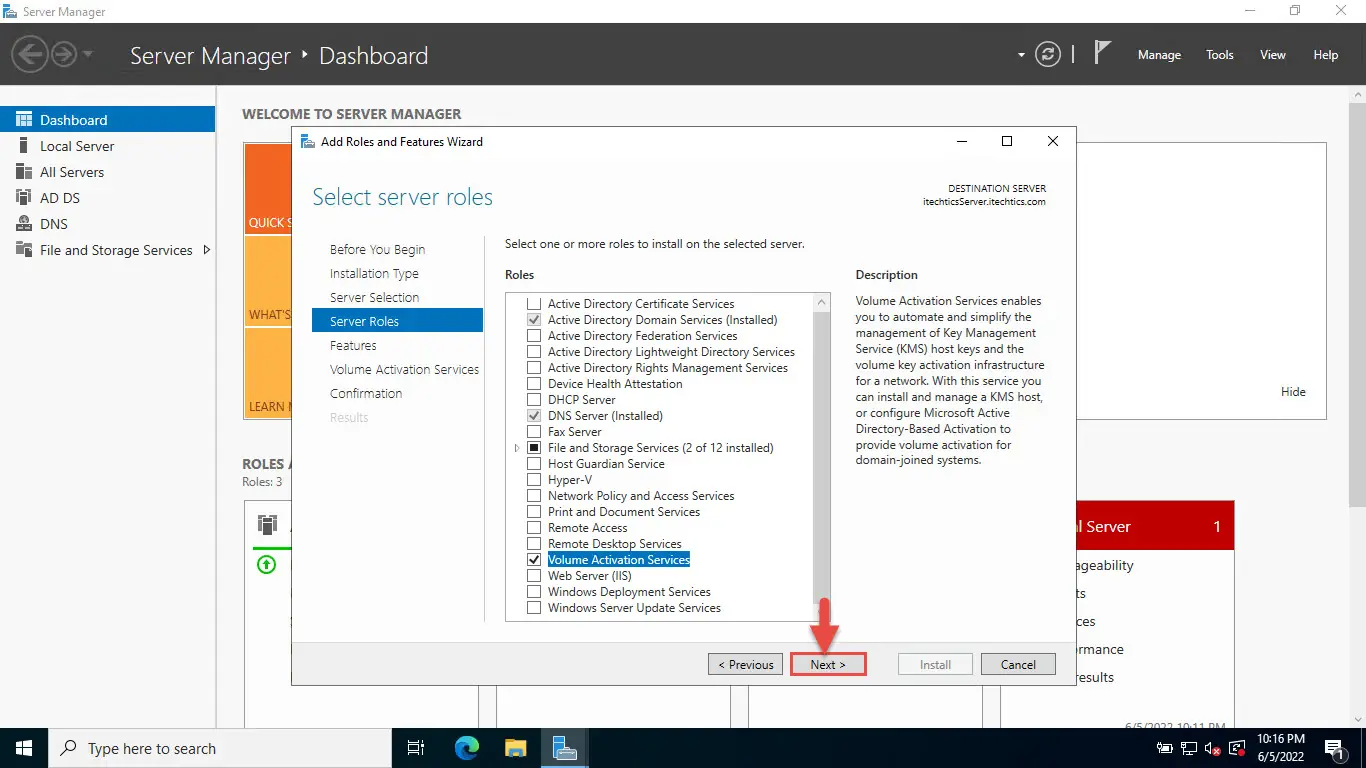Go to Before You Begin step
The image size is (1366, 768).
coord(378,250)
